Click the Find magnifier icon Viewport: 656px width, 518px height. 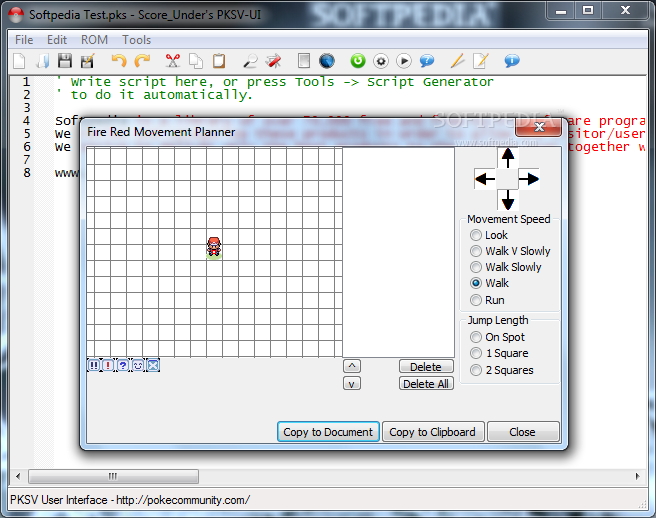[x=250, y=61]
